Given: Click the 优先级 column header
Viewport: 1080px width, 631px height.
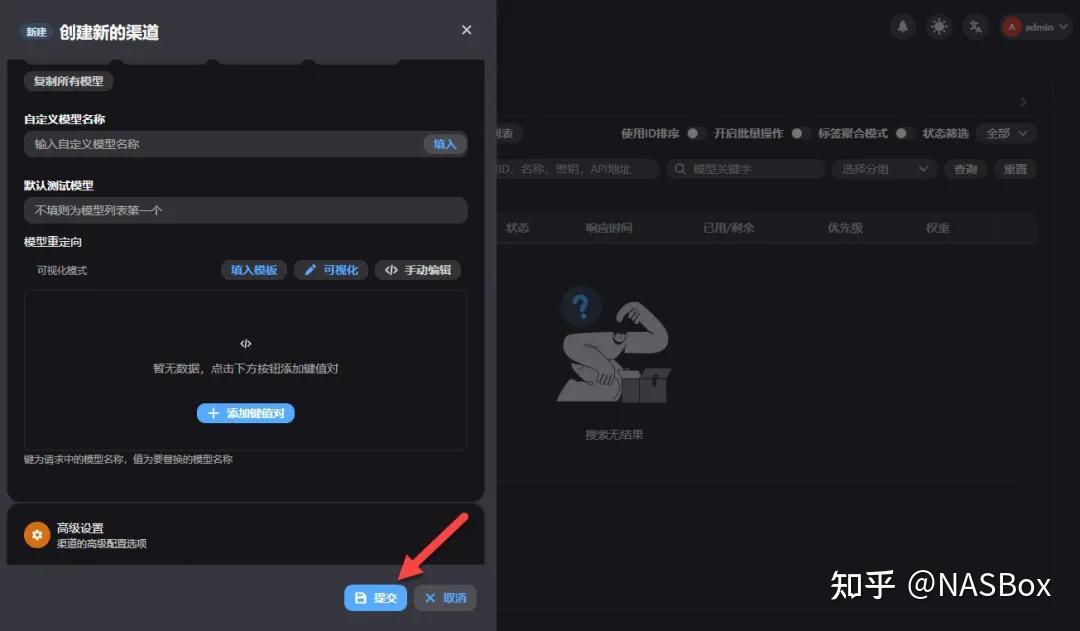Looking at the screenshot, I should (845, 228).
